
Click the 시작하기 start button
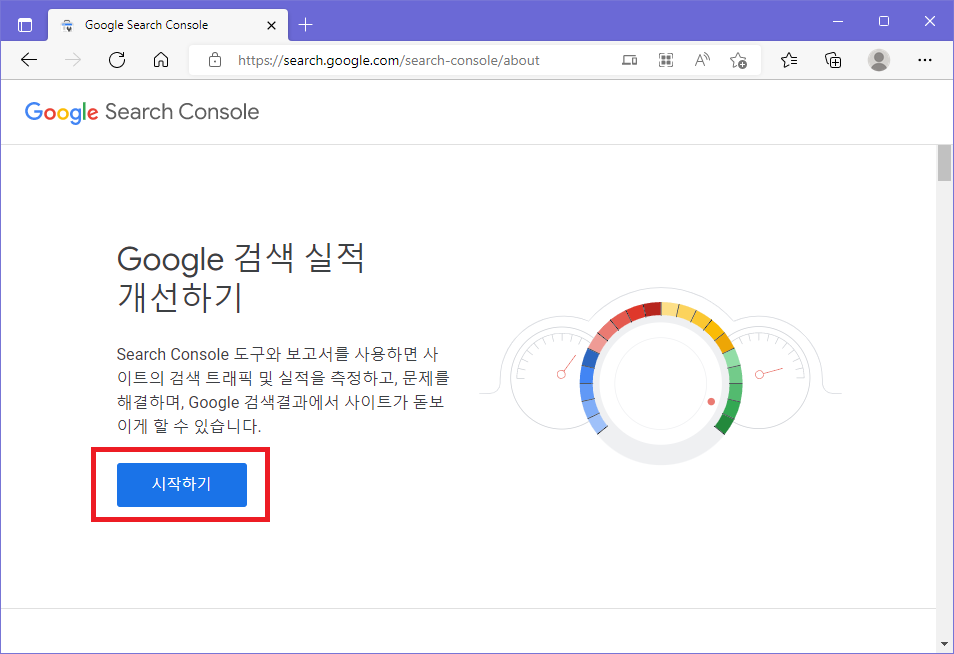click(x=182, y=484)
